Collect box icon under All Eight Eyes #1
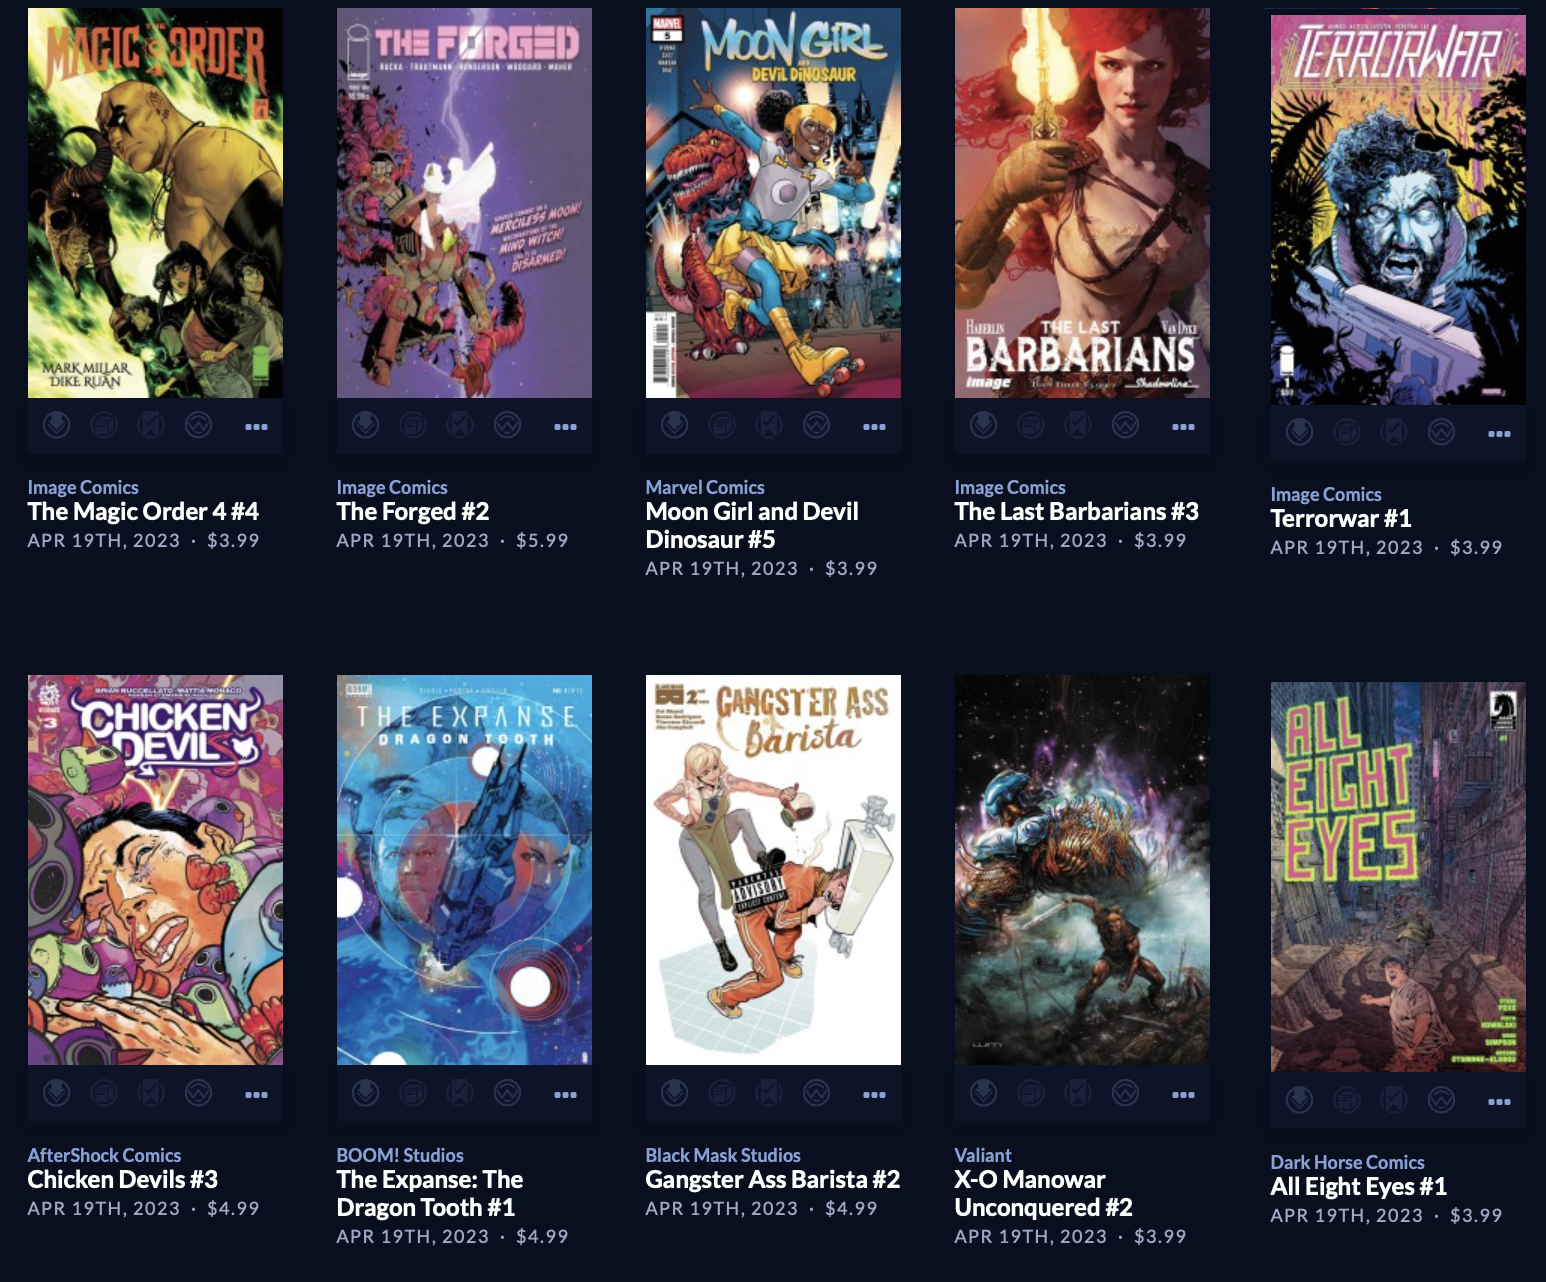 coord(1347,1101)
